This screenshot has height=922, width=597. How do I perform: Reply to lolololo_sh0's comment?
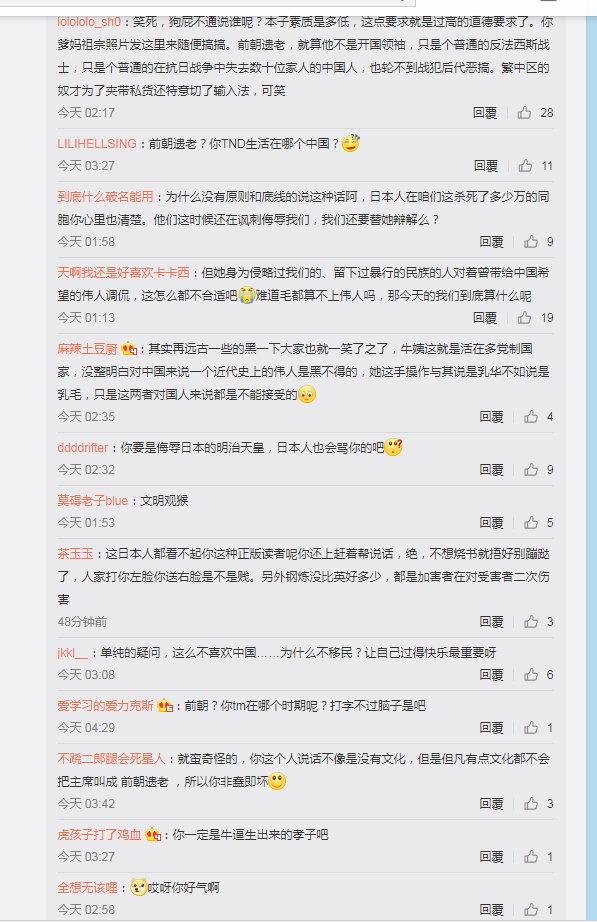(x=485, y=112)
